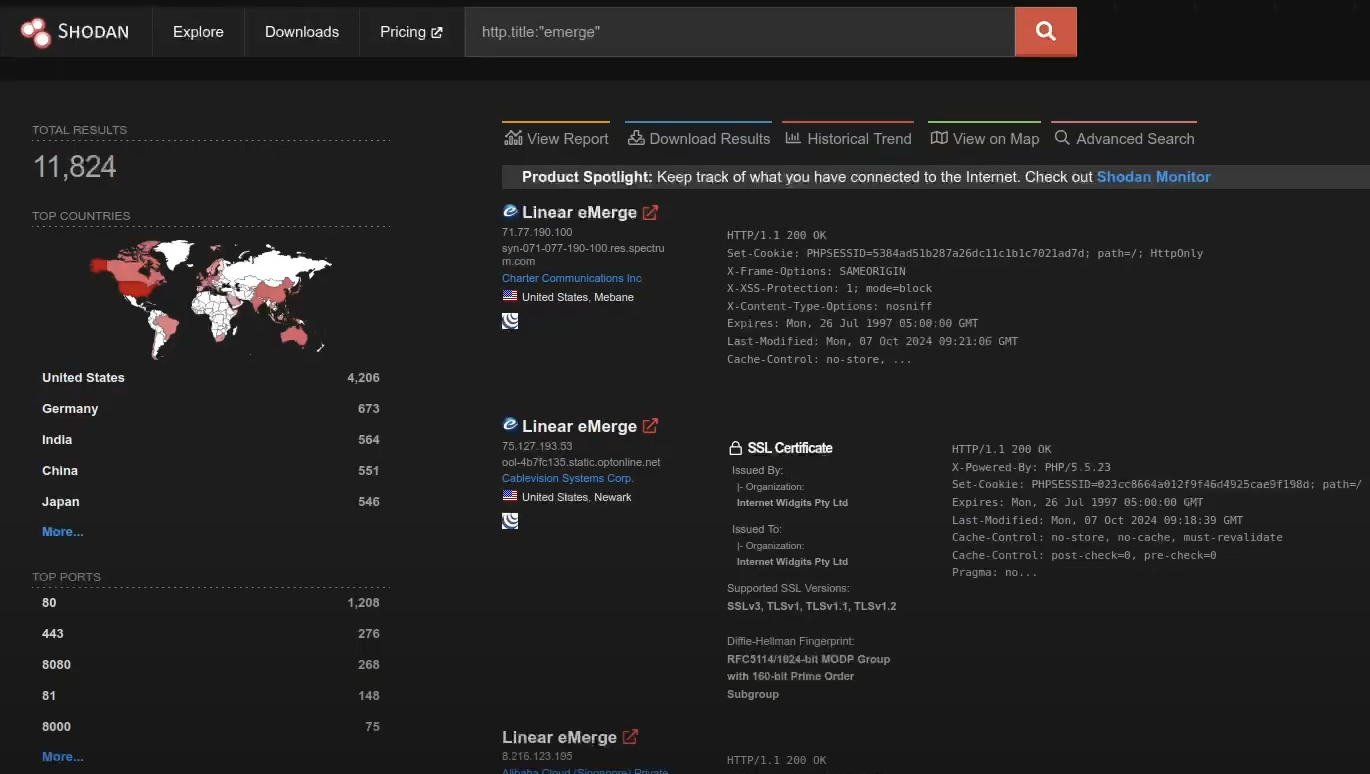
Task: Click the Shodan logo icon
Action: (33, 31)
